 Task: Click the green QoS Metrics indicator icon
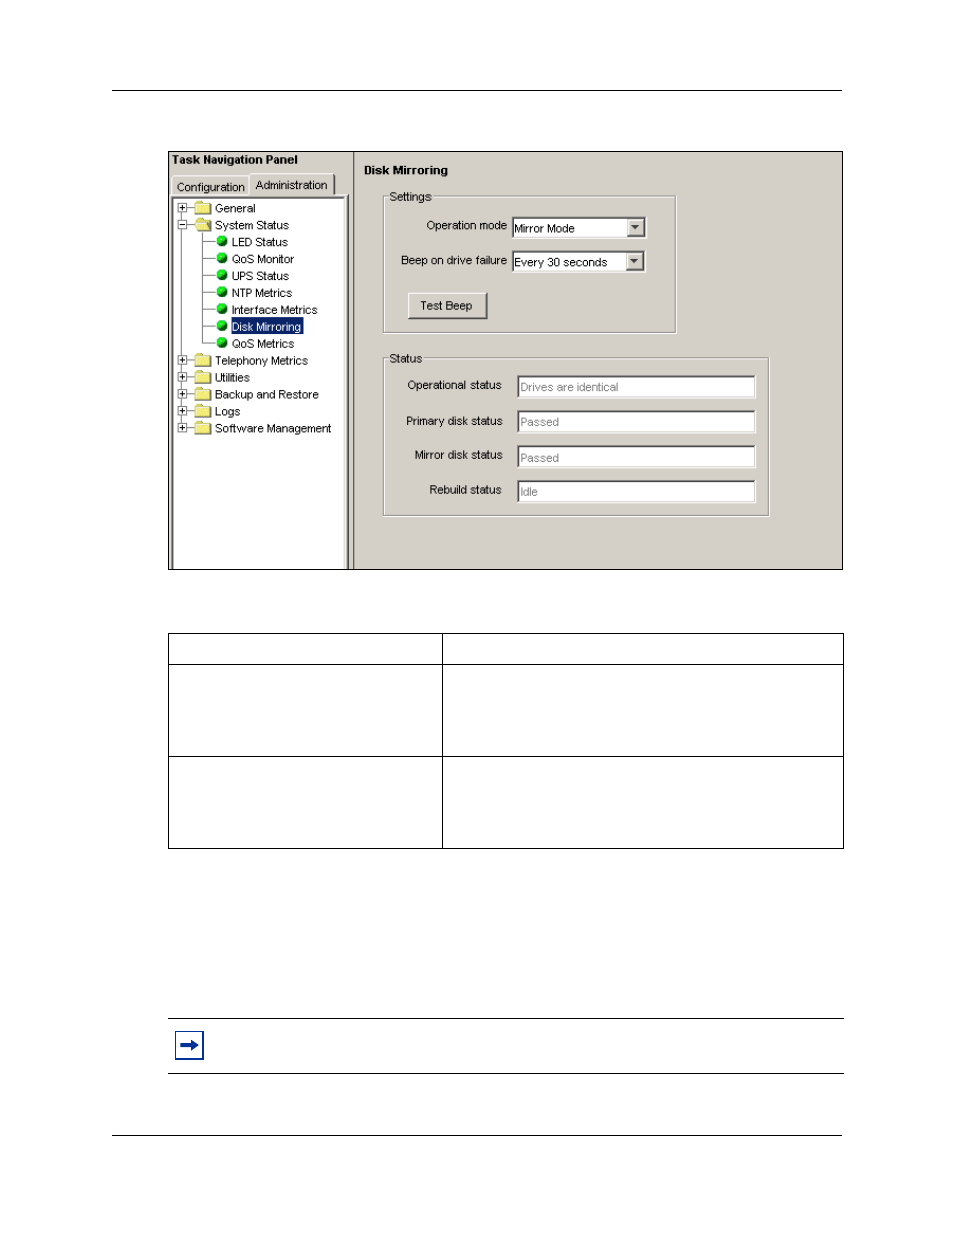coord(222,343)
